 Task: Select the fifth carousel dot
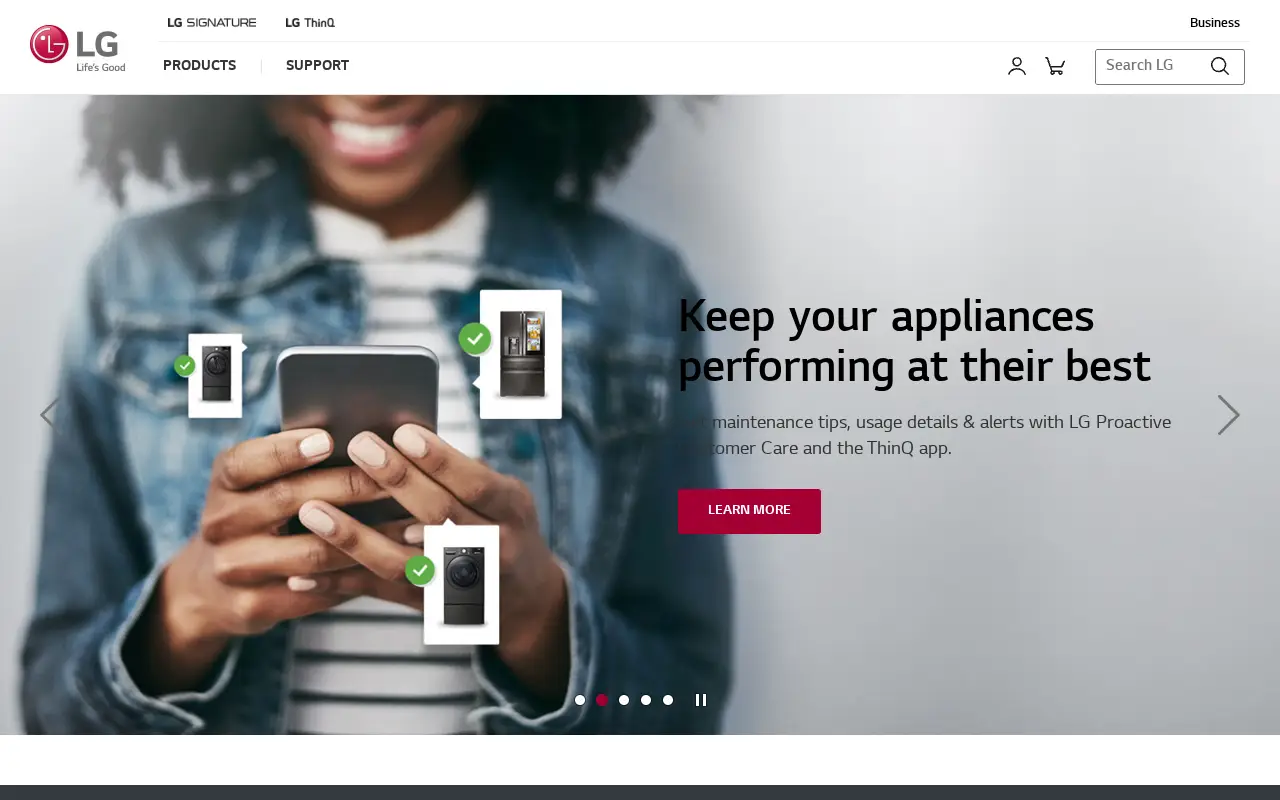pyautogui.click(x=668, y=700)
